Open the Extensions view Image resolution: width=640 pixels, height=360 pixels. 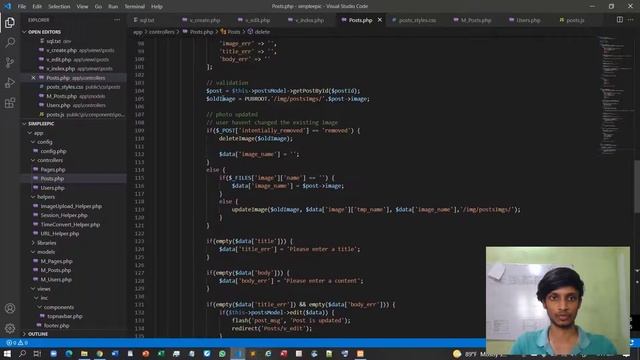[x=10, y=102]
